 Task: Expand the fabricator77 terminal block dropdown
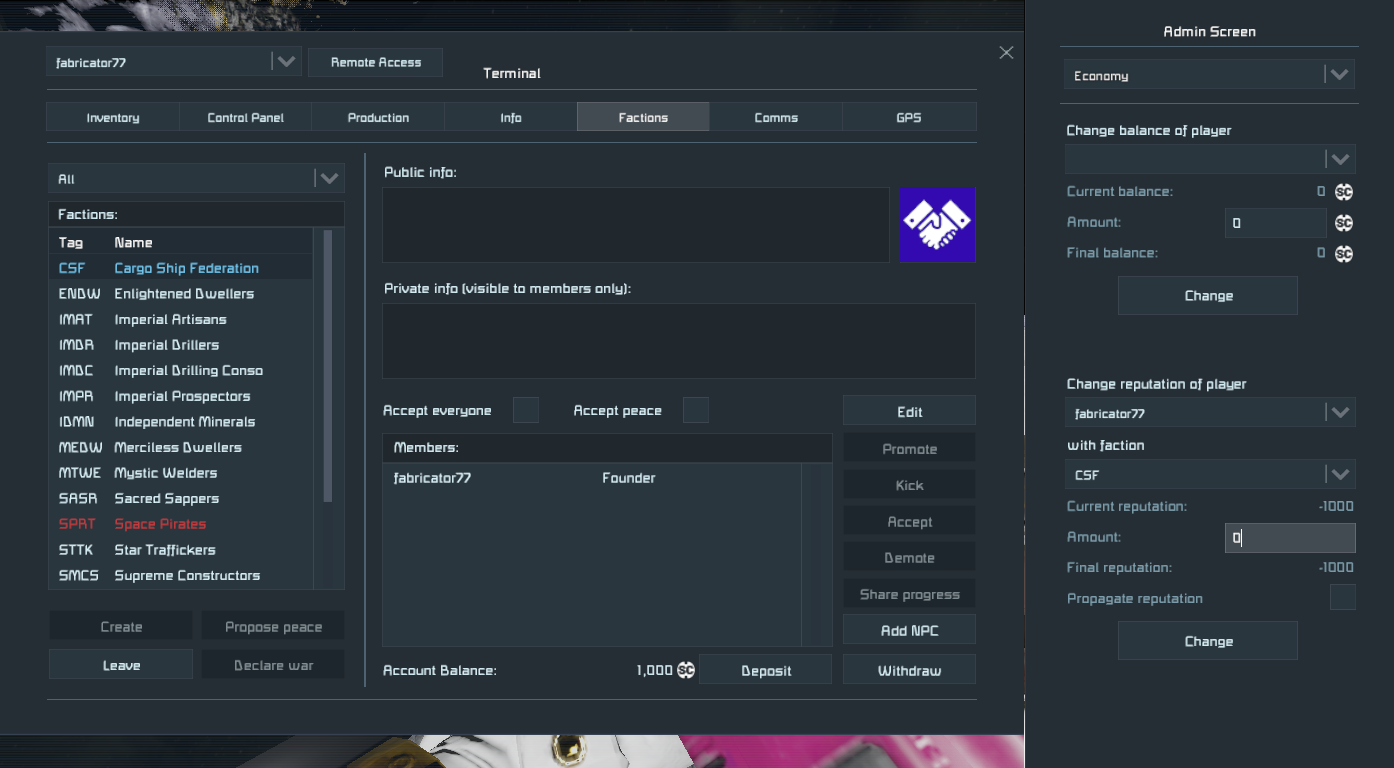tap(285, 62)
